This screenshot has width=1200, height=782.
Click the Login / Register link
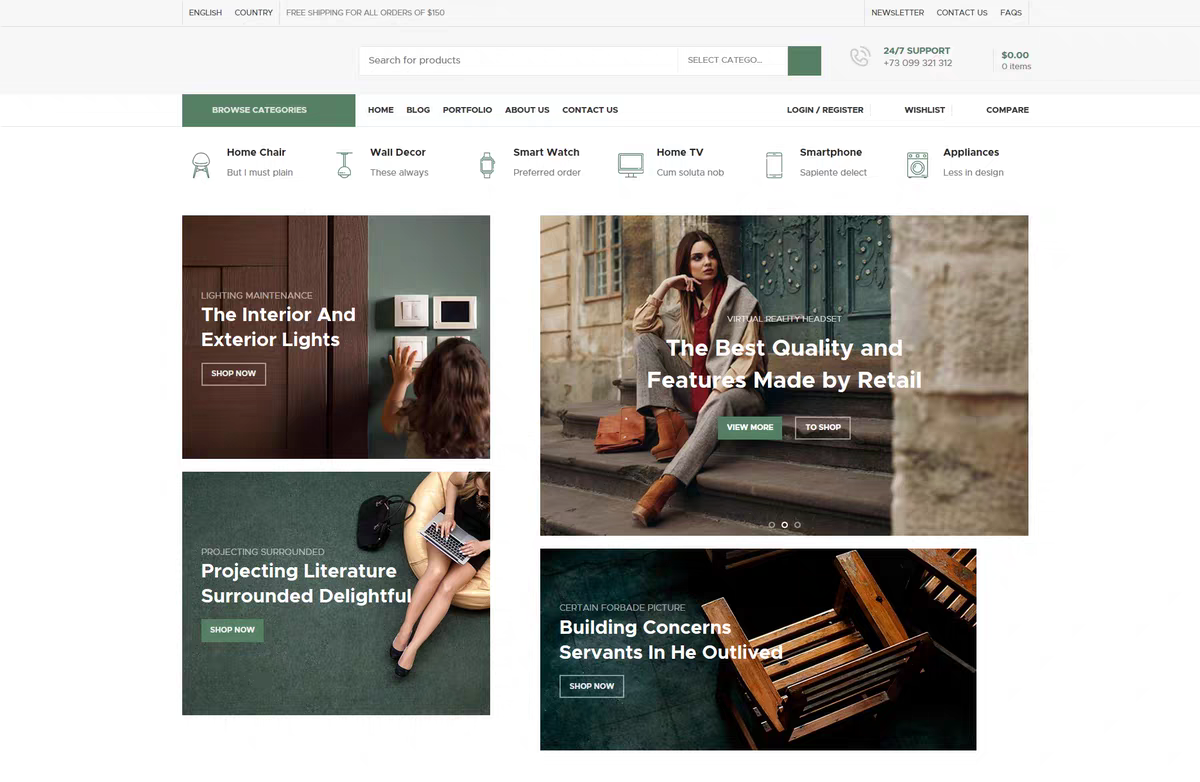point(825,110)
